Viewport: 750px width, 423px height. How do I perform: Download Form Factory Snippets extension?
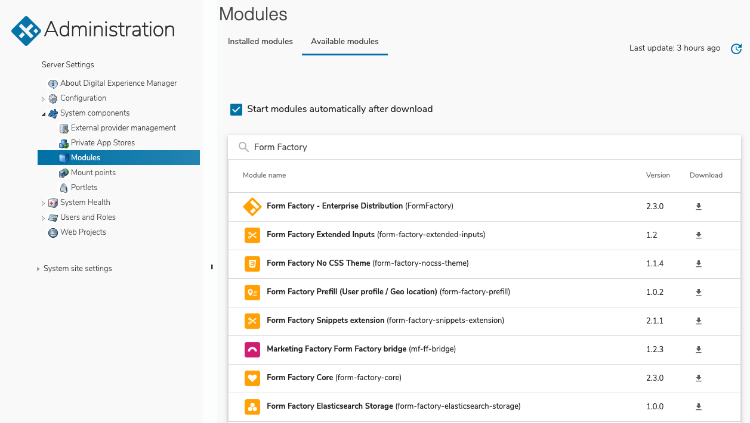698,321
